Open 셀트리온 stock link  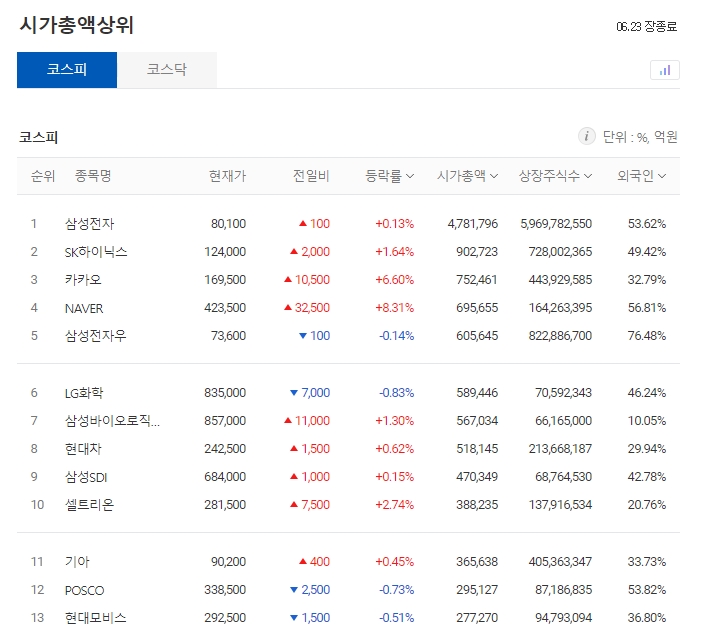click(89, 505)
